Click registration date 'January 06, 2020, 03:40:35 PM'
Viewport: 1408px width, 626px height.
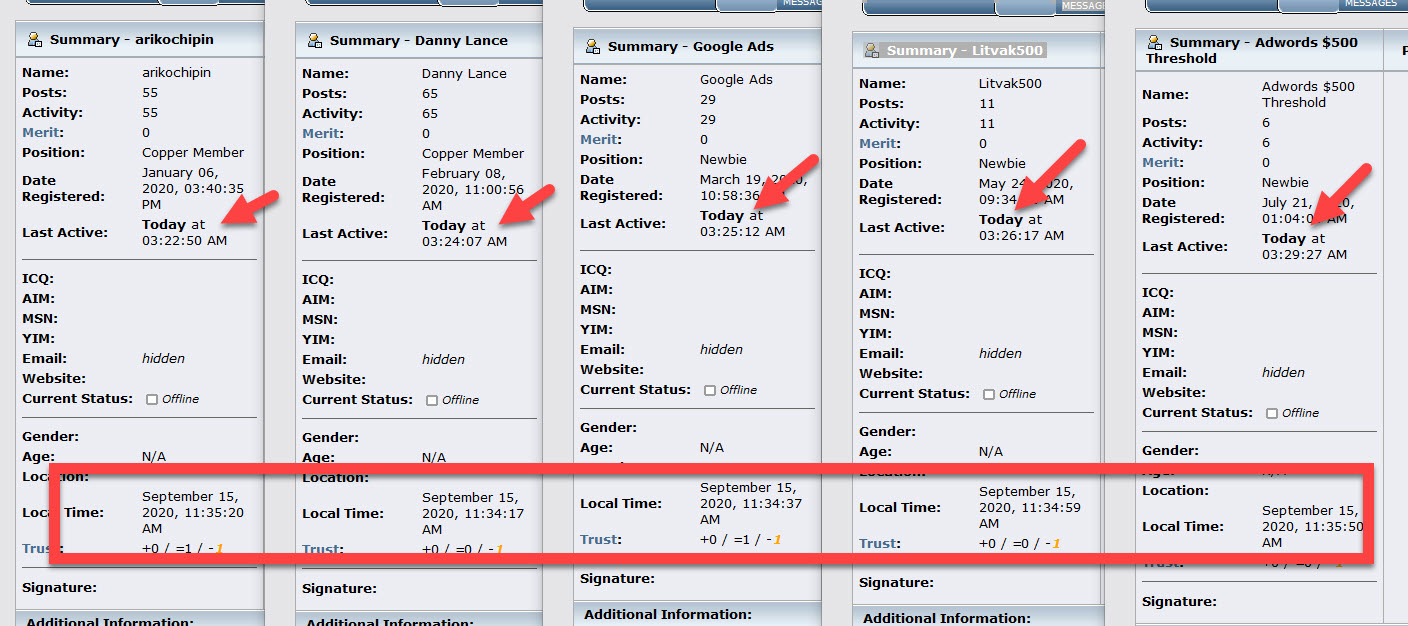(x=193, y=189)
